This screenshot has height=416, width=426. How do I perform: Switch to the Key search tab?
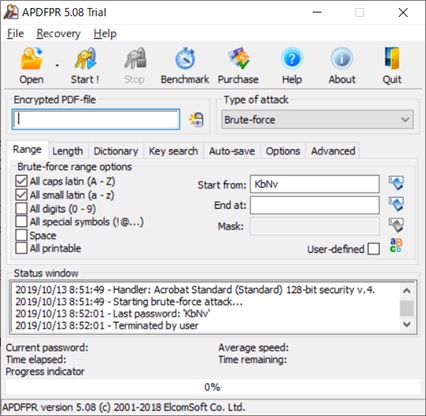tap(173, 151)
